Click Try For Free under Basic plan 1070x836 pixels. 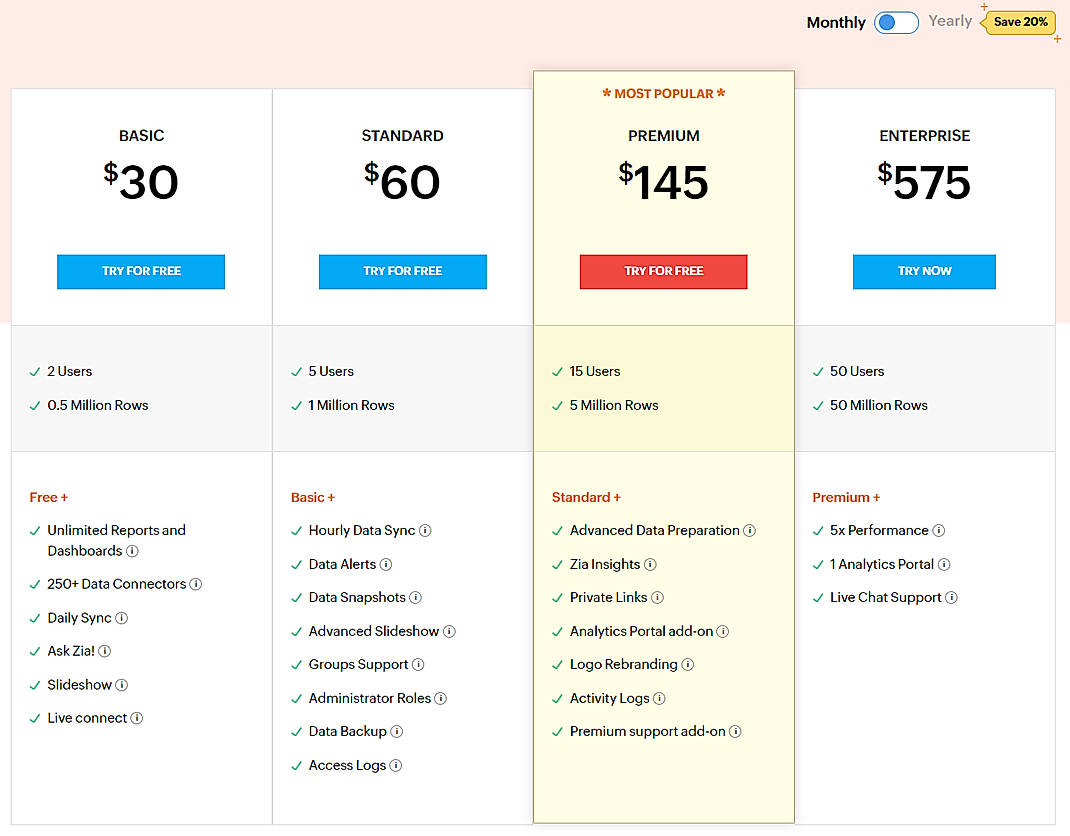(x=140, y=271)
